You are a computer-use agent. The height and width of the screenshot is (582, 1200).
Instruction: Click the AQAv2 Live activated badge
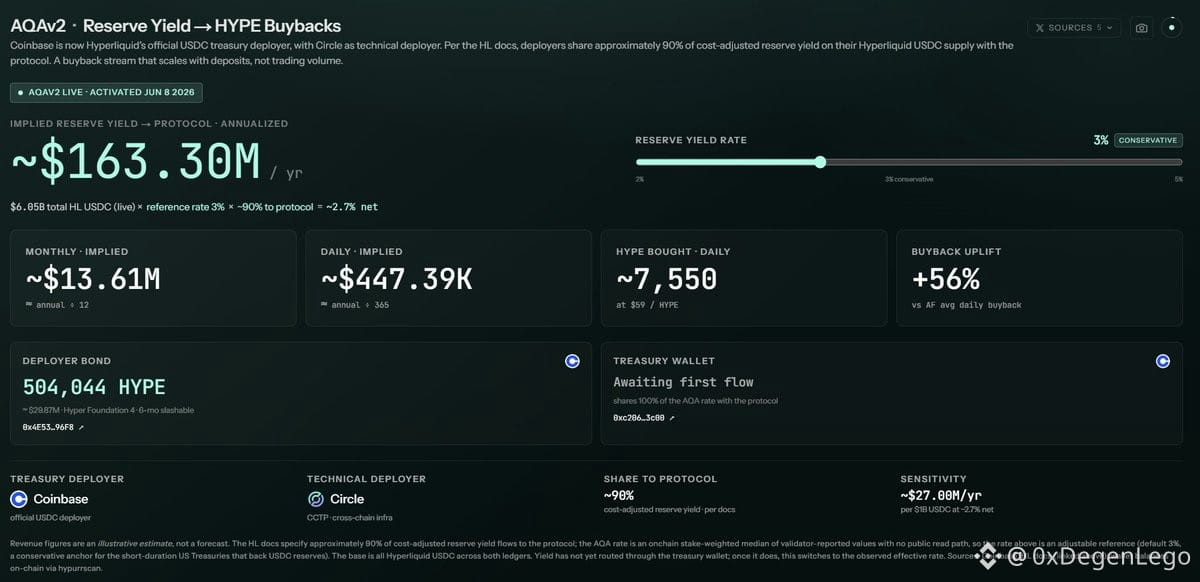tap(107, 92)
